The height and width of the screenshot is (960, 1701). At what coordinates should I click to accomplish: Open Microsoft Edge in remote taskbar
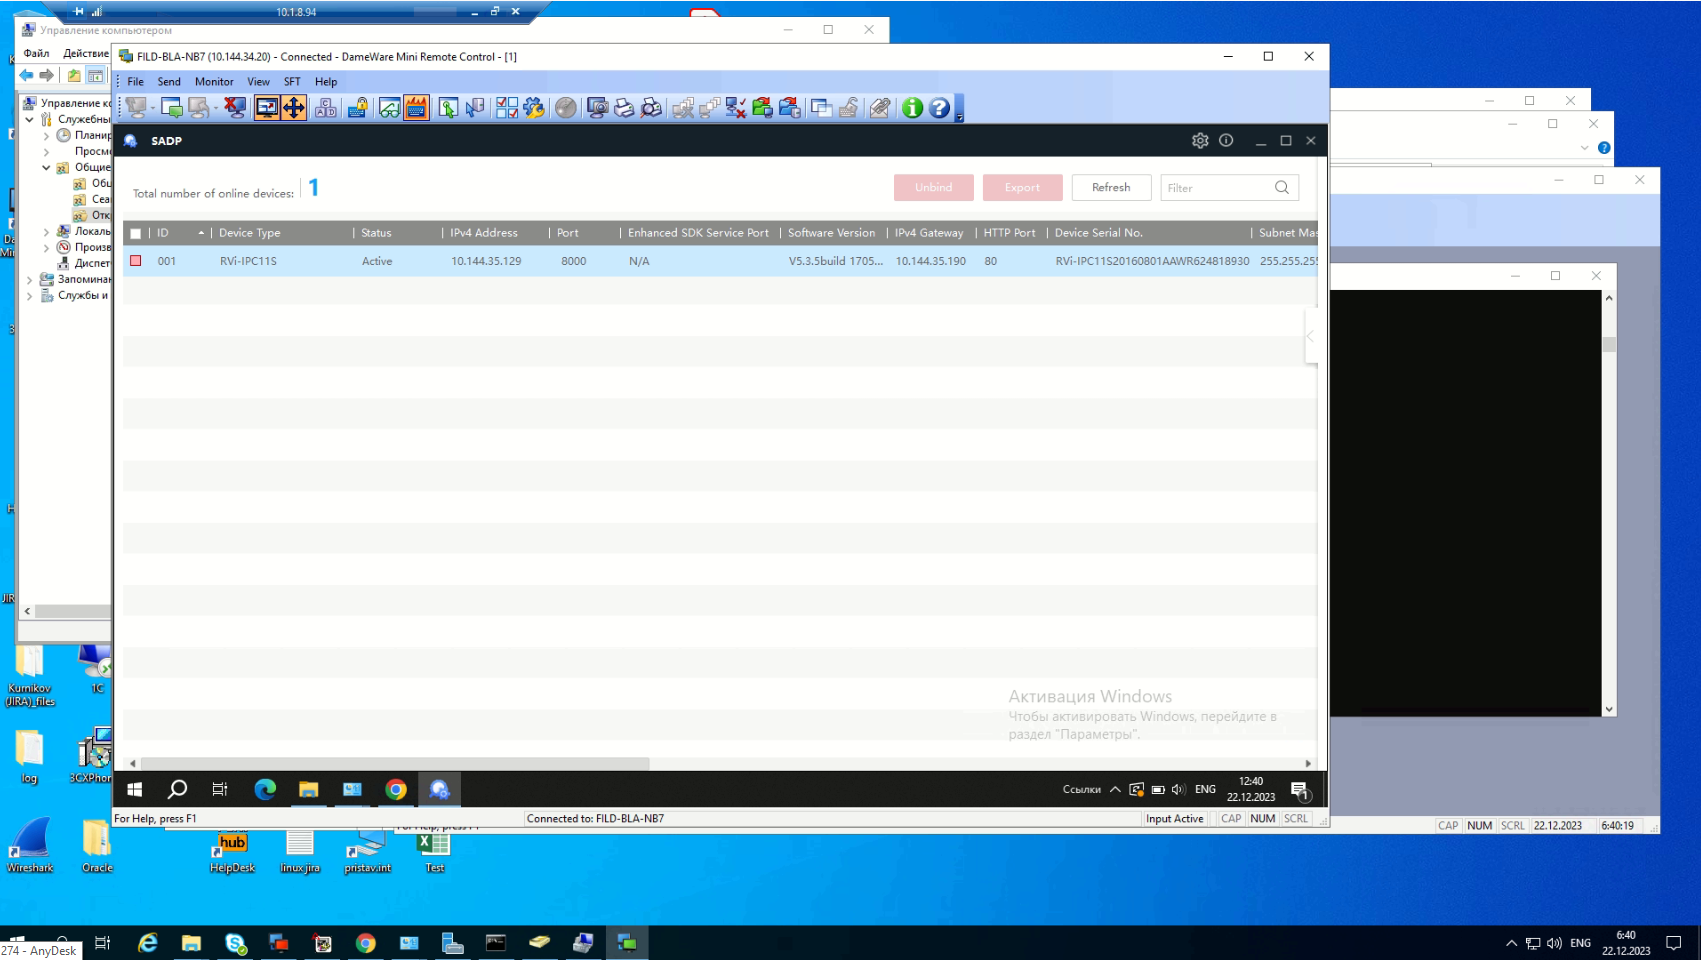(x=265, y=790)
